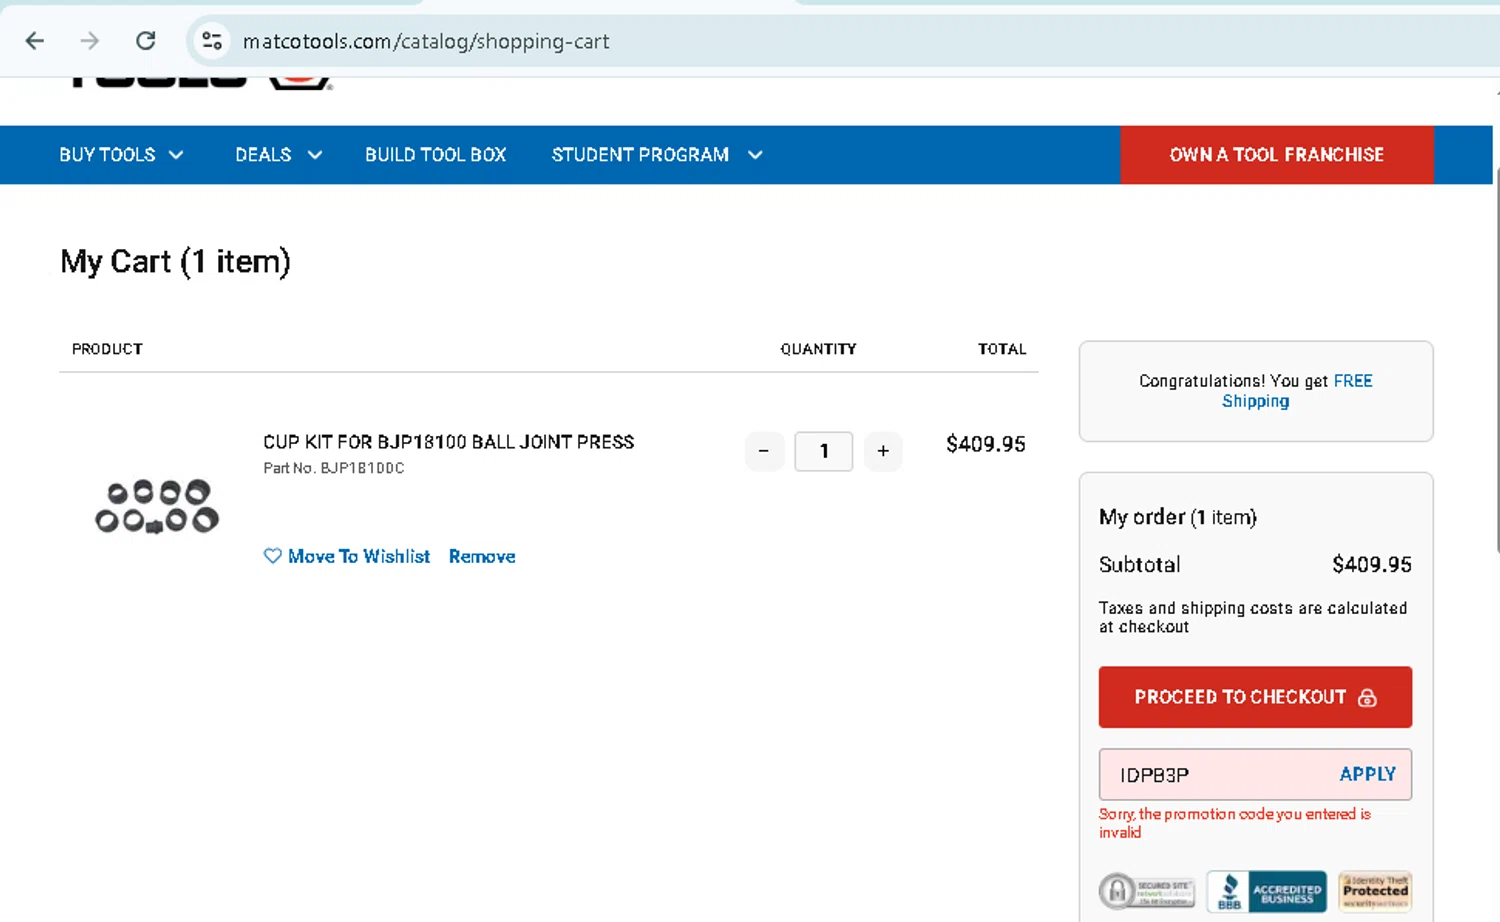Click Own A Tool Franchise button
1500x922 pixels.
[x=1277, y=155]
